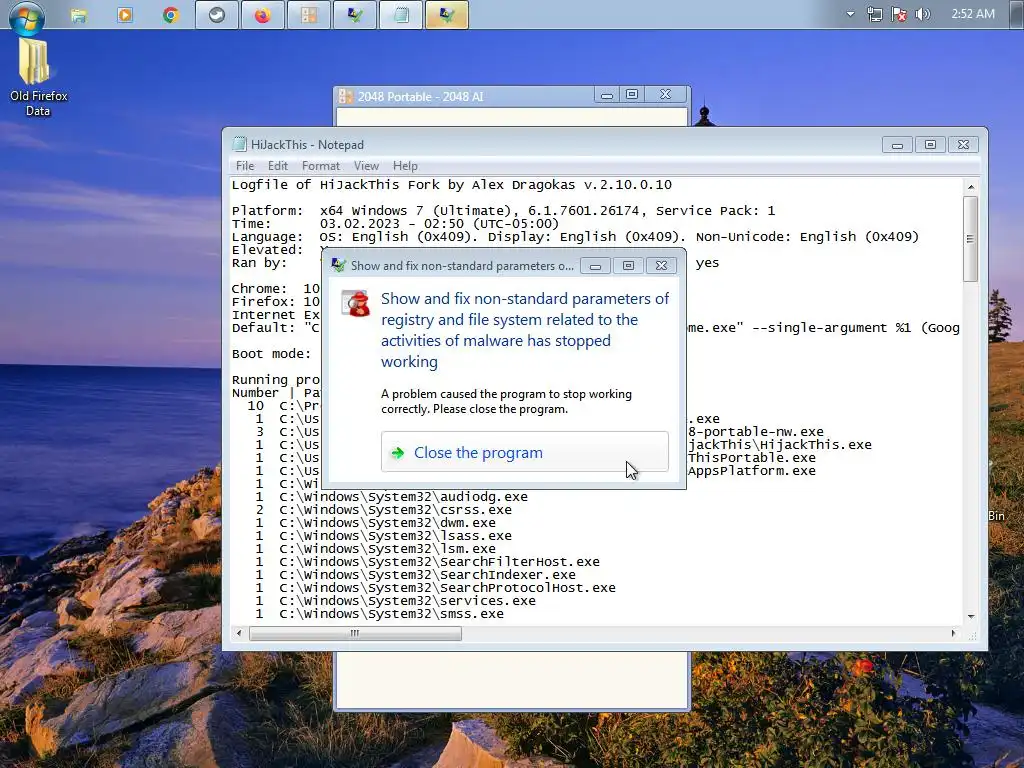The height and width of the screenshot is (768, 1024).
Task: Click the '8-portable-nw.exe' text in Notepad
Action: click(756, 432)
